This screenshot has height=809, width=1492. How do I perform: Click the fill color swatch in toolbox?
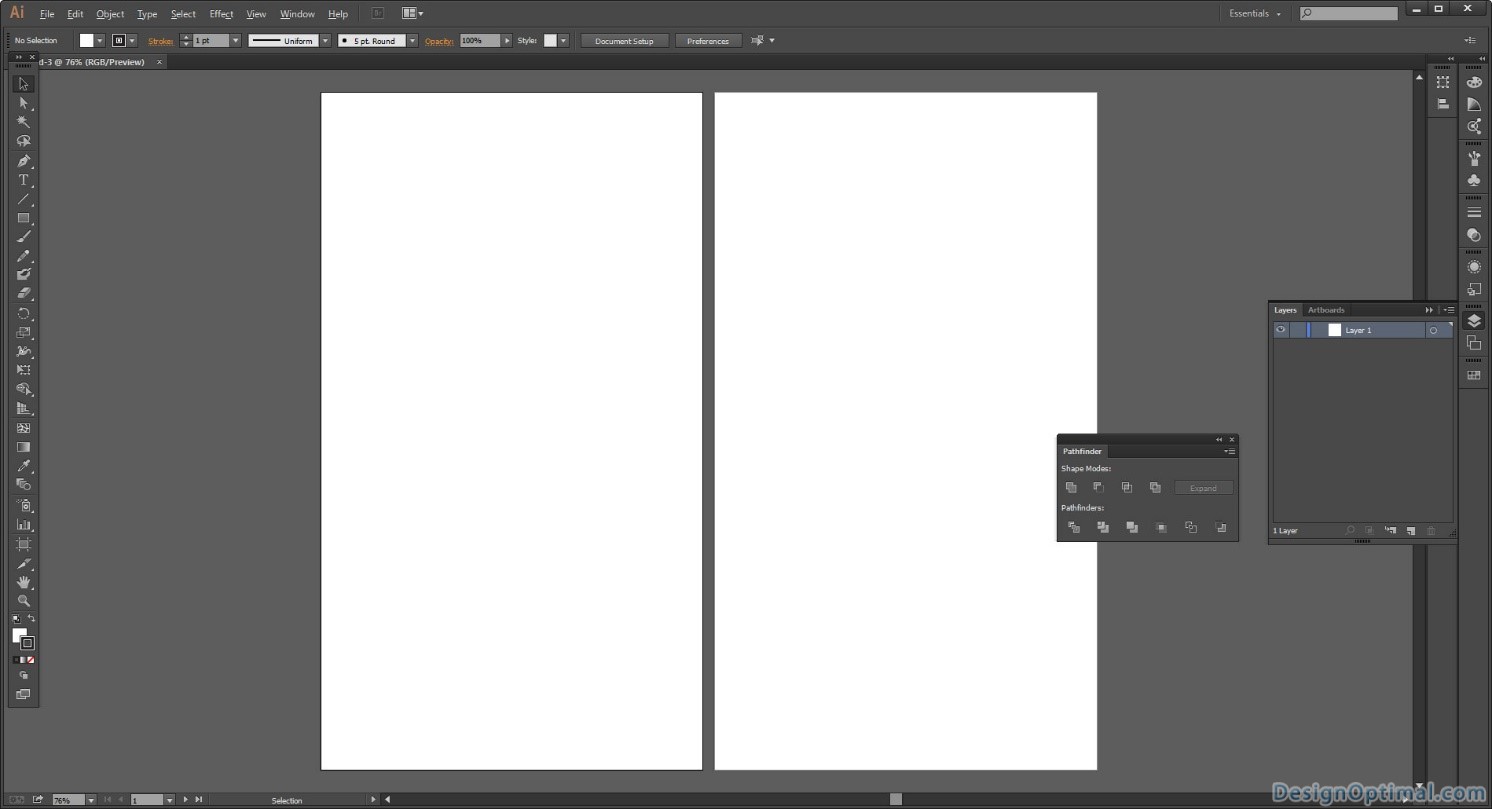19,636
